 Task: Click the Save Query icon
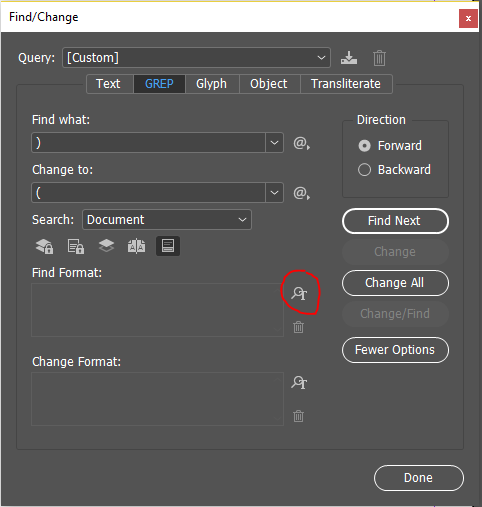[349, 58]
